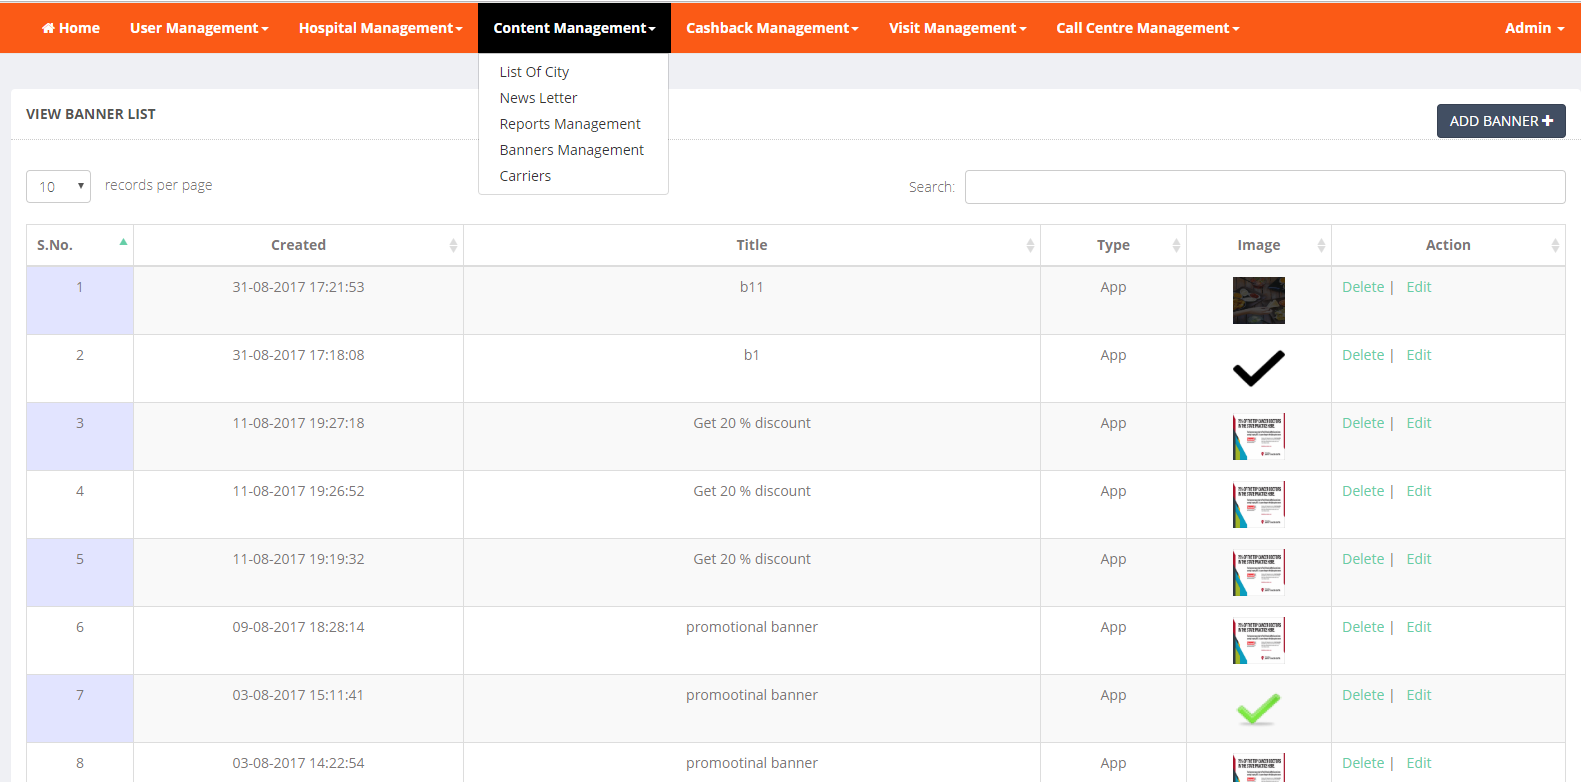Delete banner created 11-08-2017 19:26:52

point(1363,491)
